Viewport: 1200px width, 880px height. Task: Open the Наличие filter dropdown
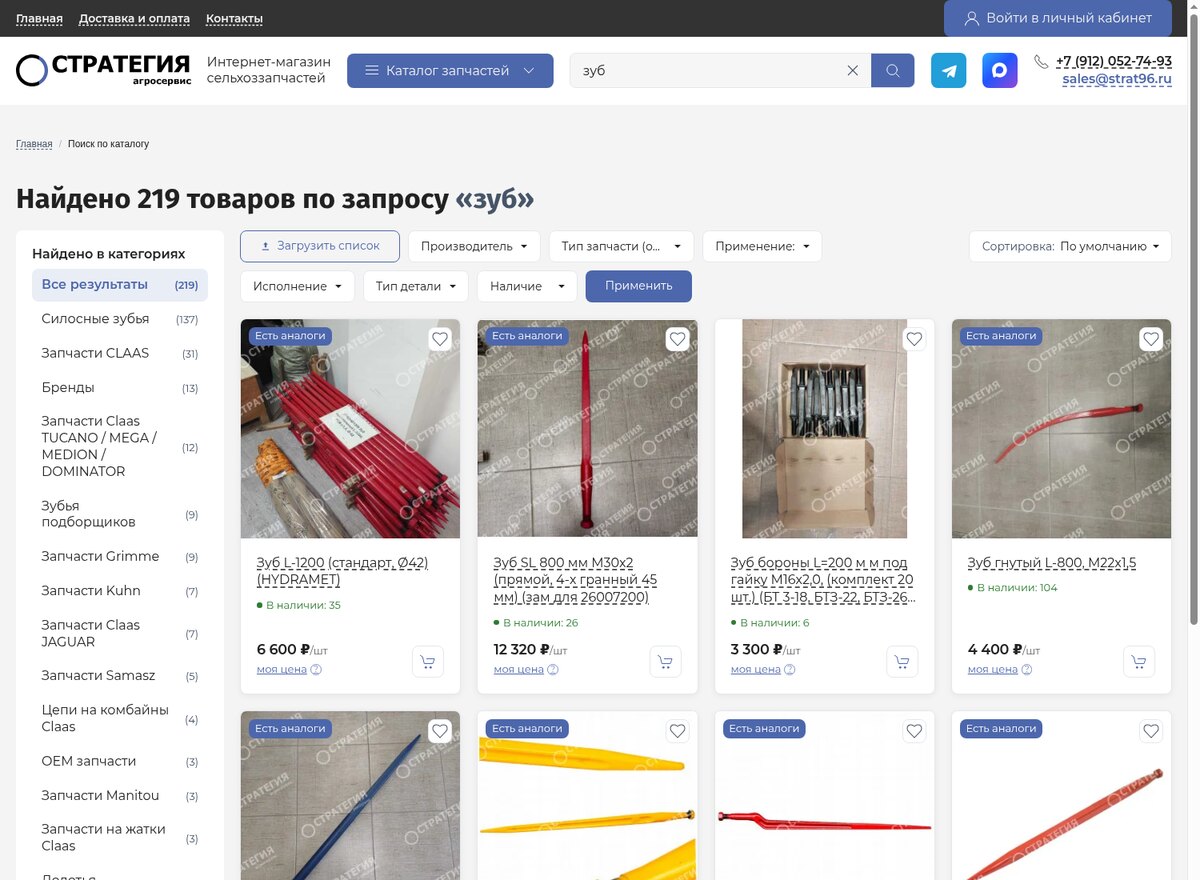pyautogui.click(x=527, y=286)
